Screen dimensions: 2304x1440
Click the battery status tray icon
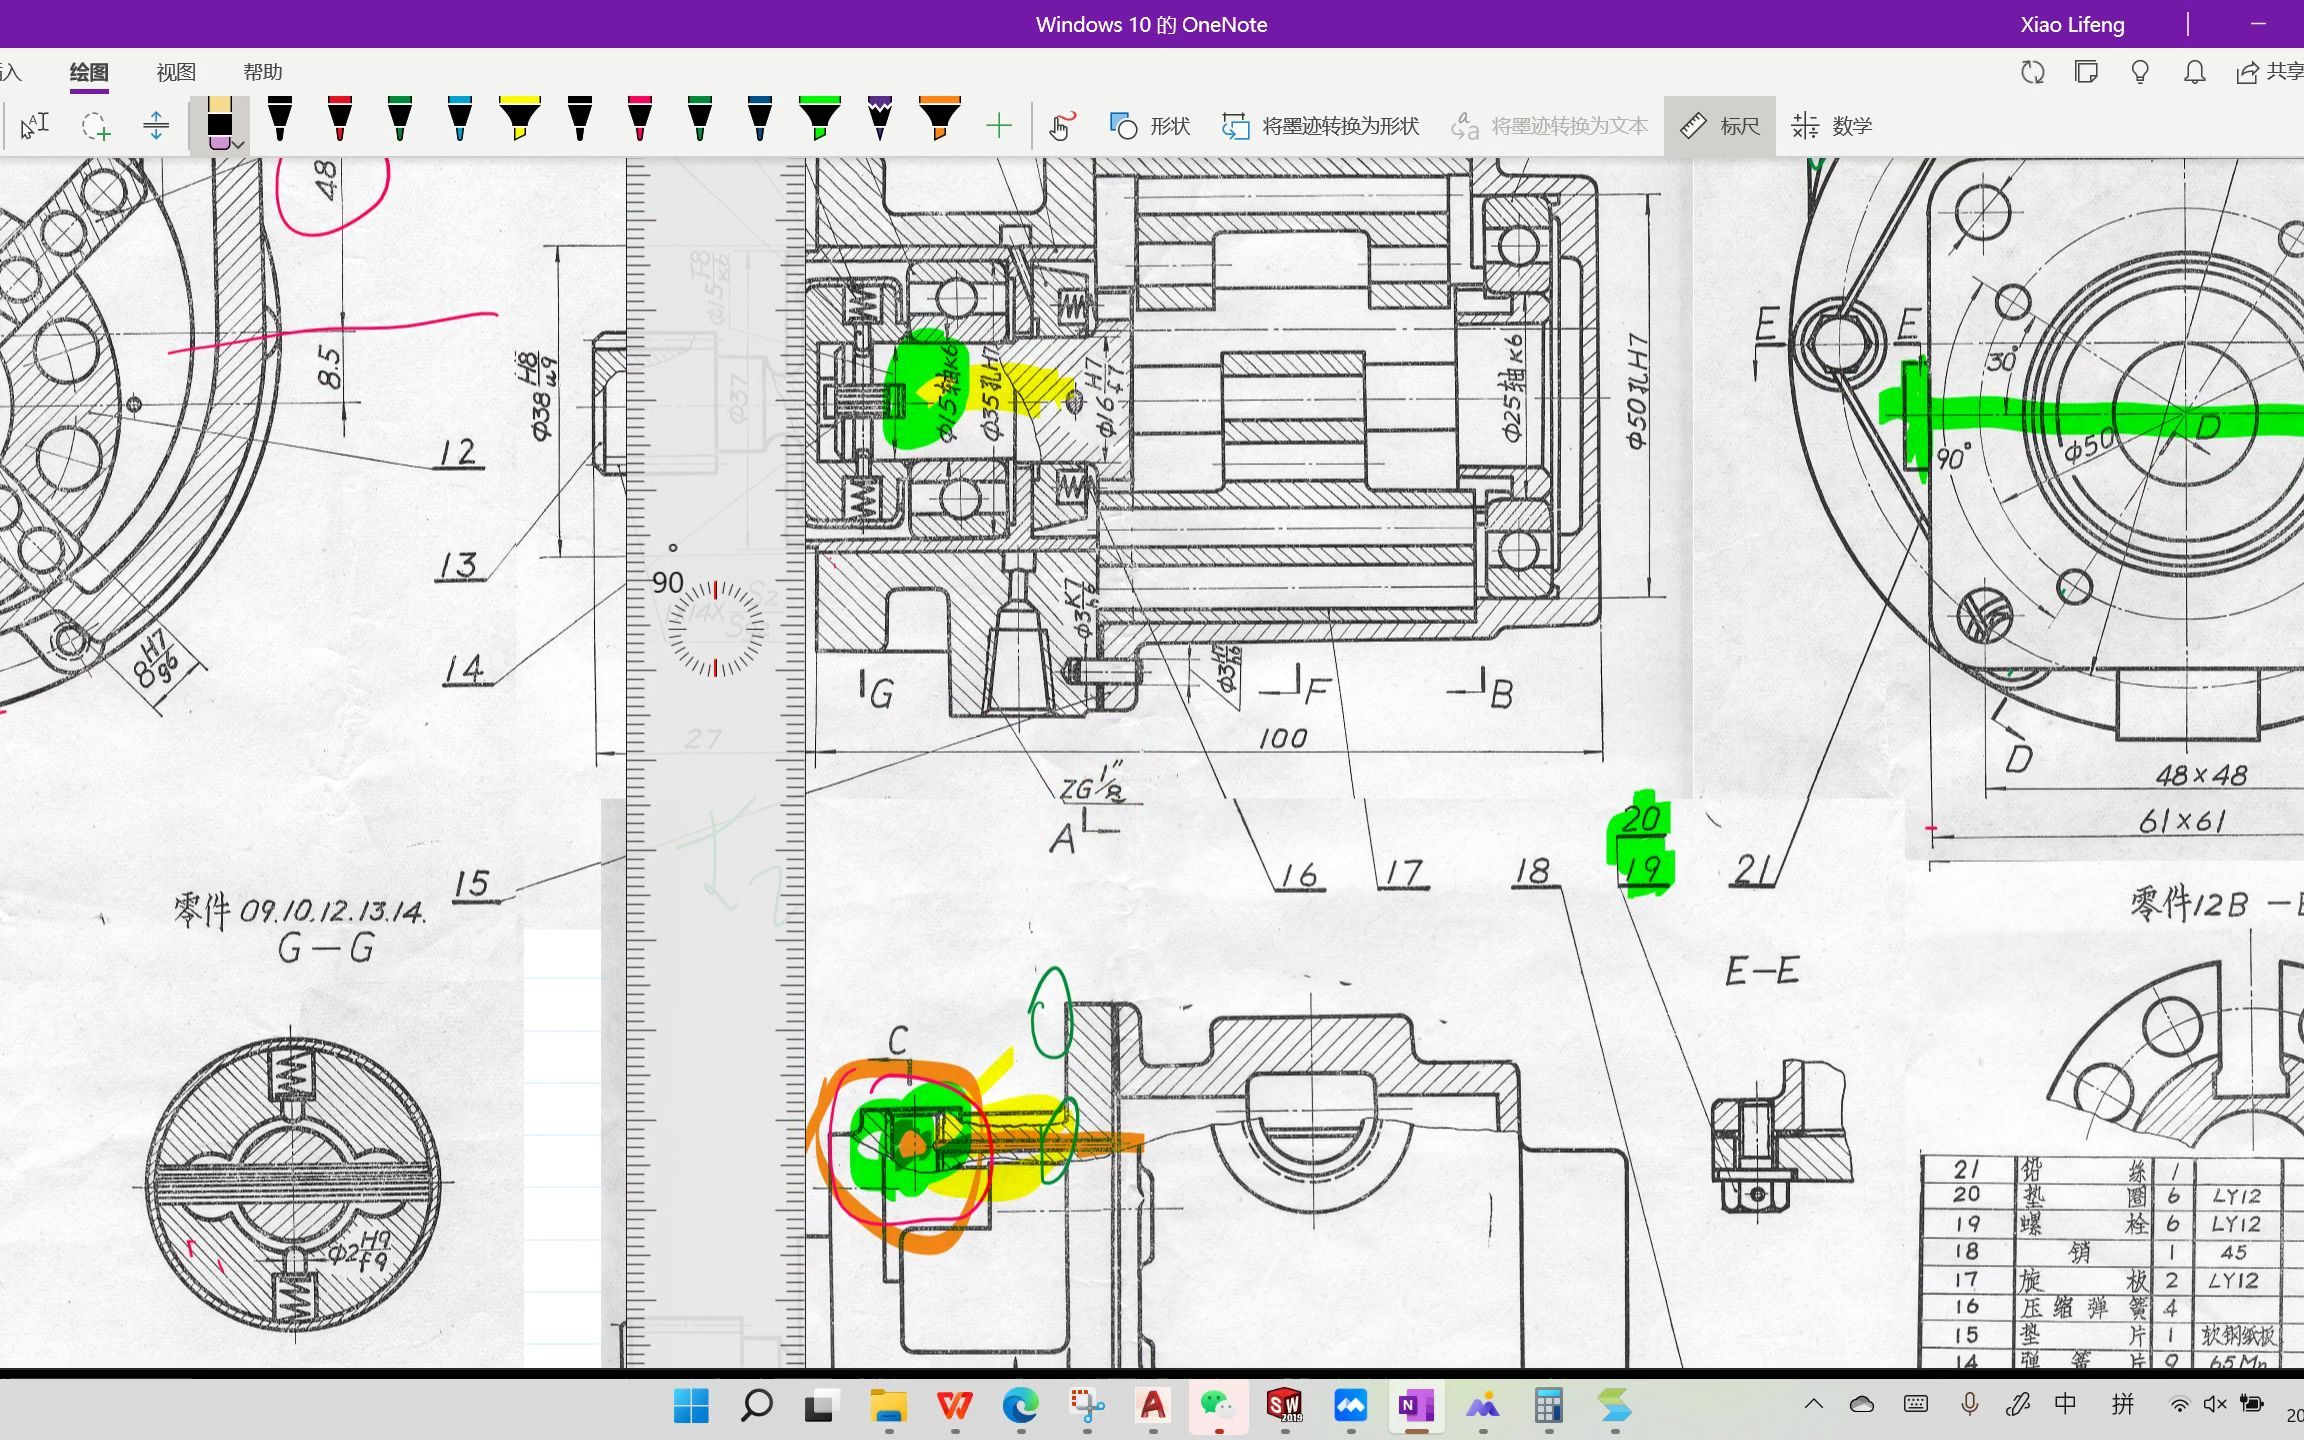[x=2252, y=1404]
